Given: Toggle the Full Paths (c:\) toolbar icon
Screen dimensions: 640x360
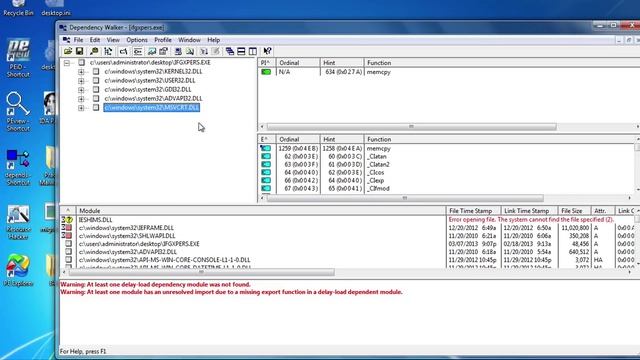Looking at the screenshot, I should tap(123, 51).
